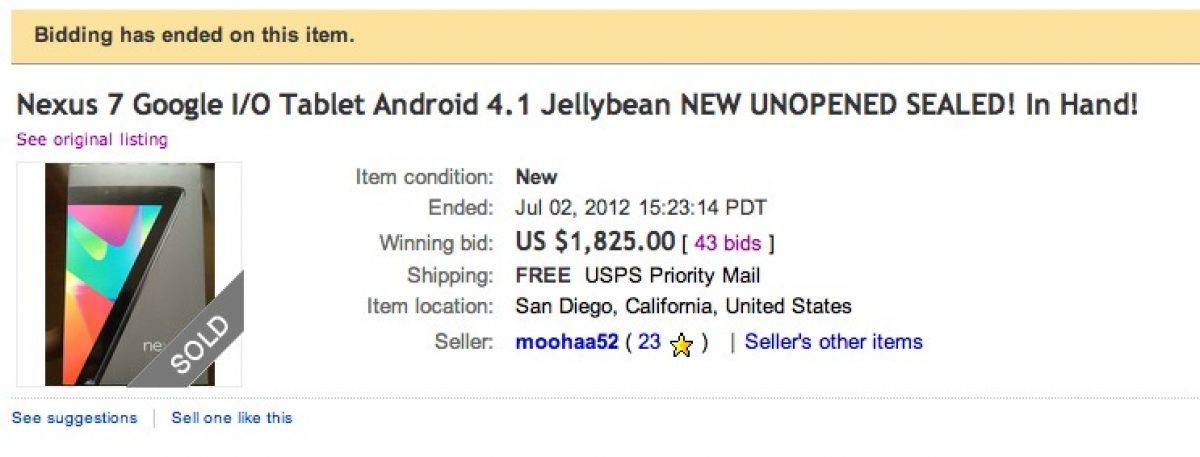This screenshot has height=457, width=1200.
Task: Open seller moohaa52's profile
Action: pyautogui.click(x=564, y=342)
